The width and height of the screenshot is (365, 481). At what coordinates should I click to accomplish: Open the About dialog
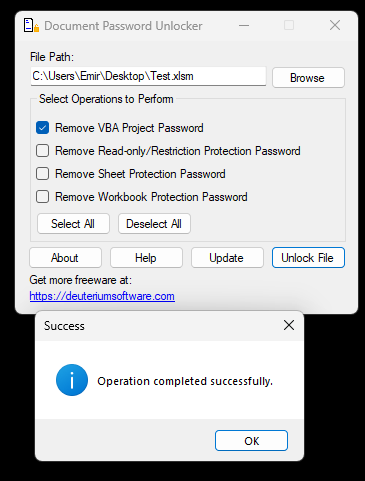[x=65, y=258]
